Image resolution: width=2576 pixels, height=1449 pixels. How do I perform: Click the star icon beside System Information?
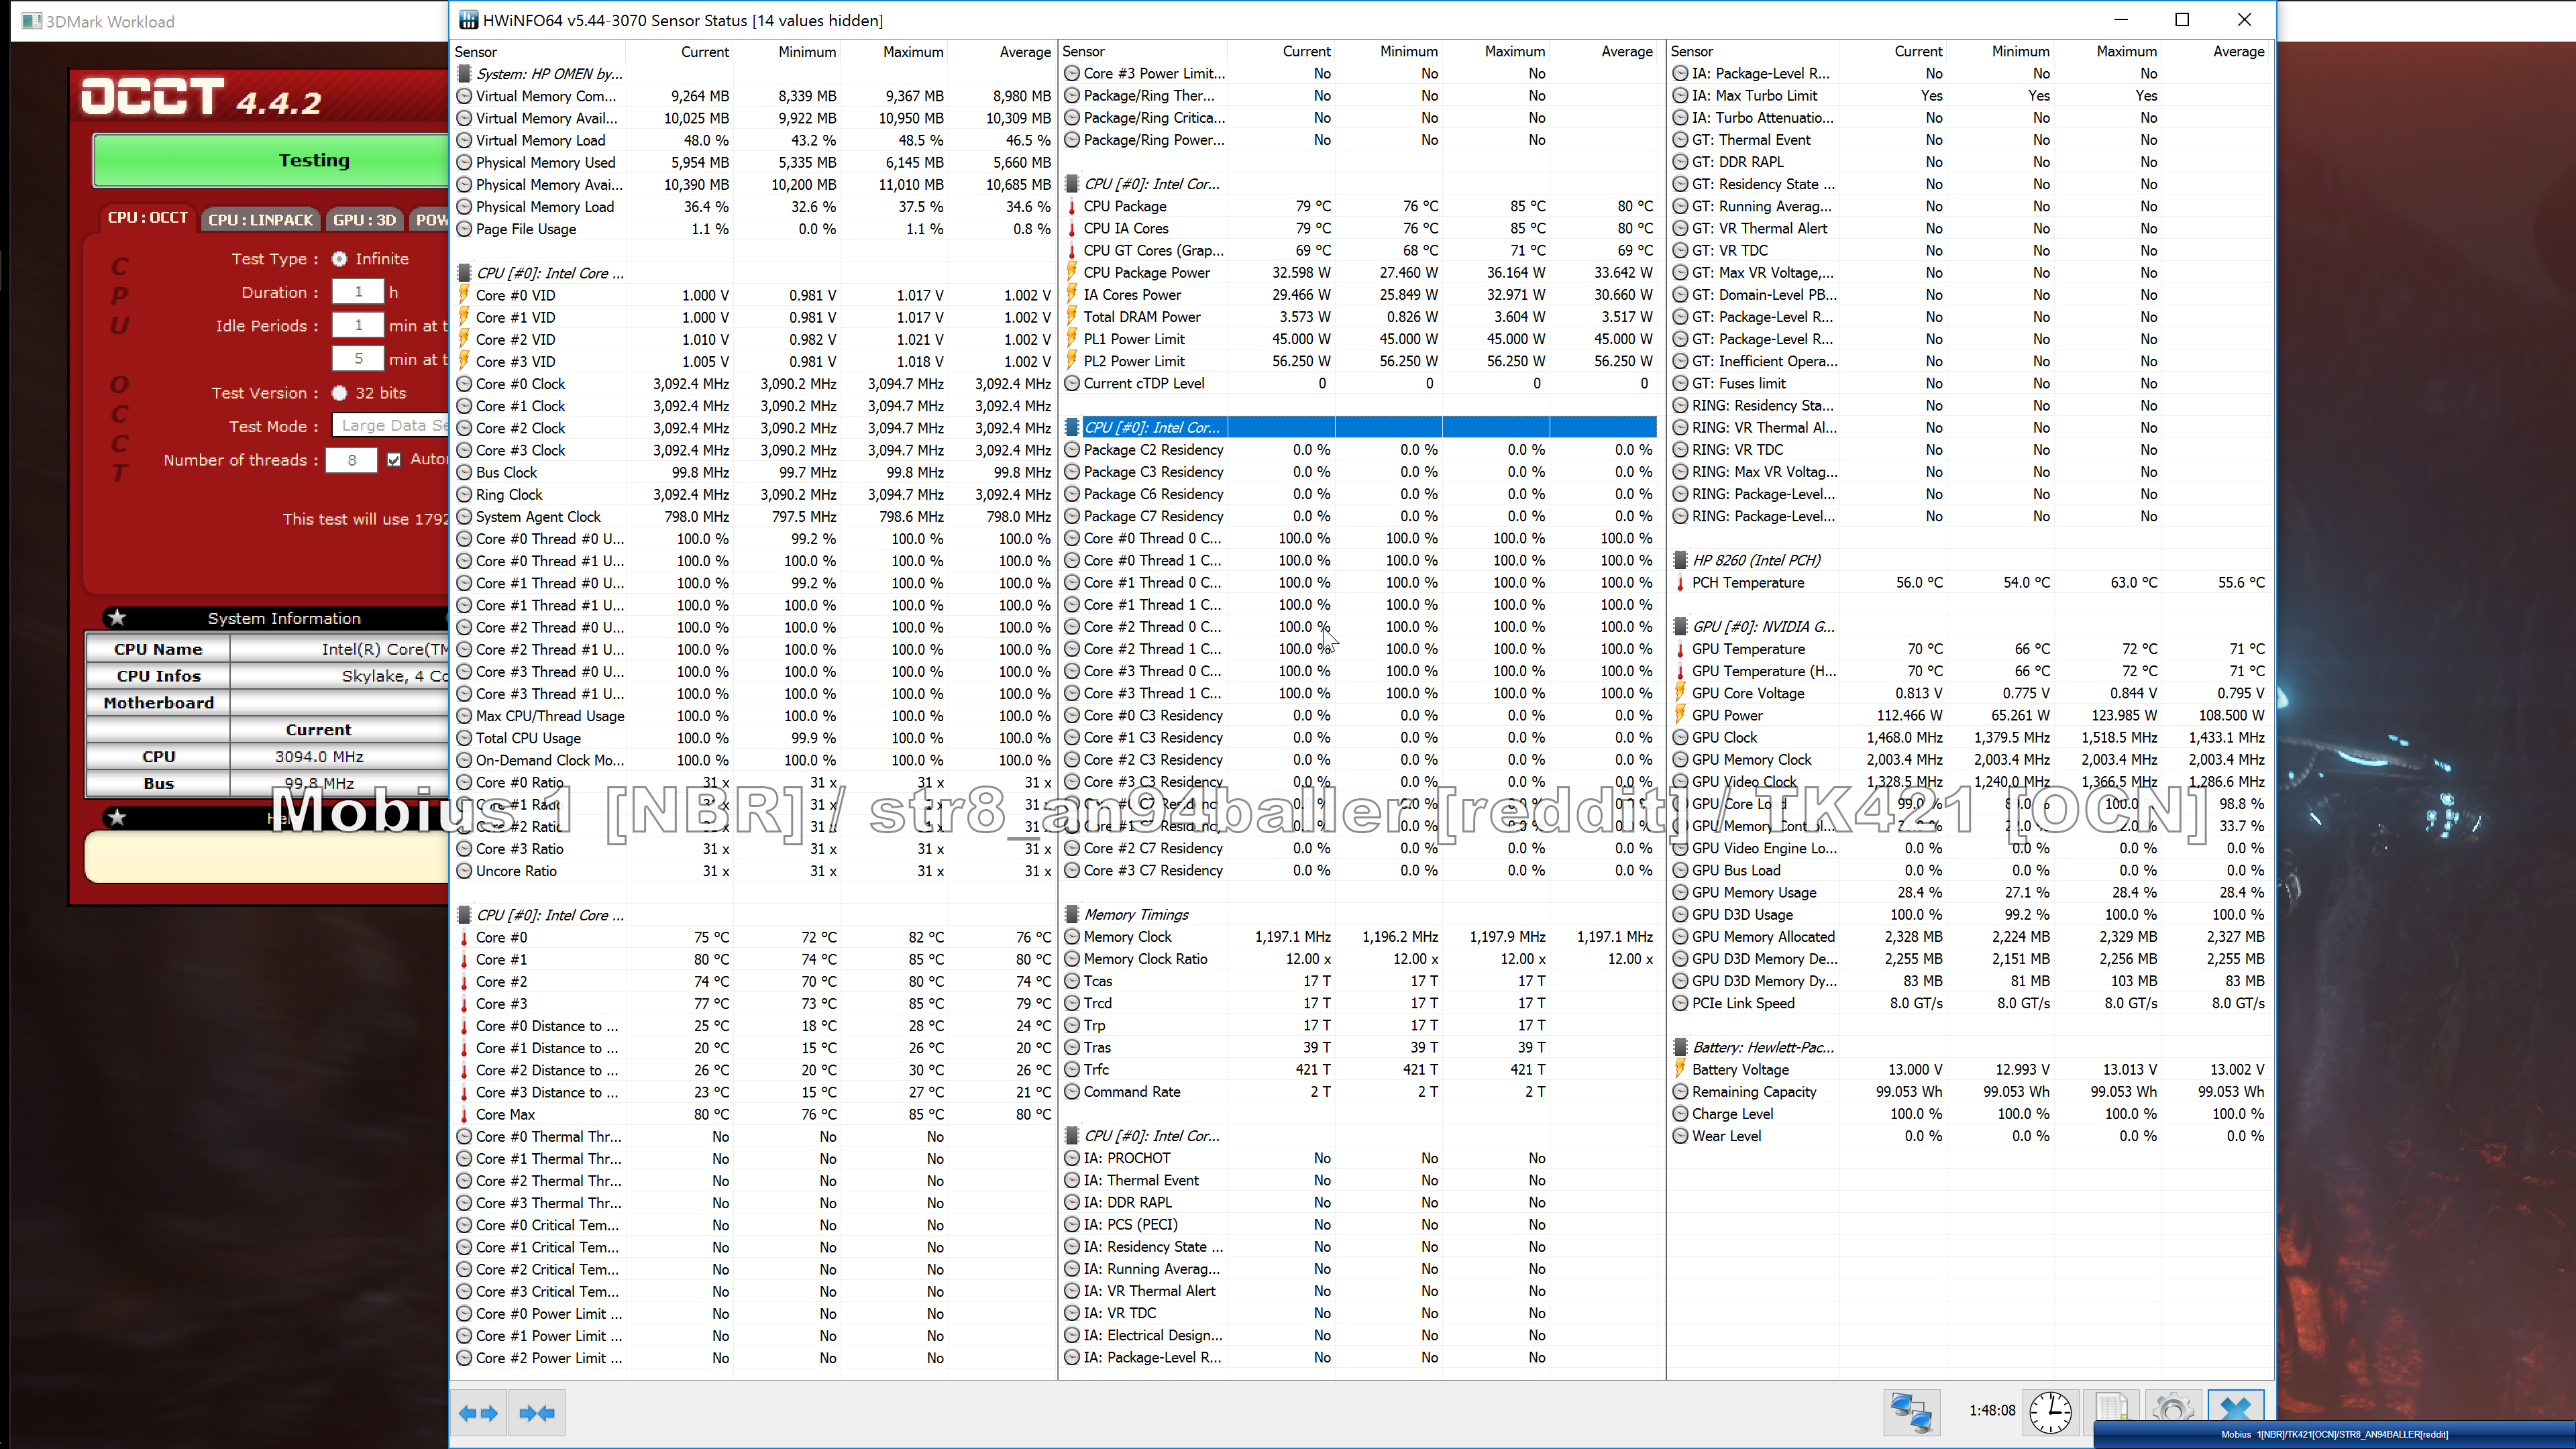(x=117, y=617)
